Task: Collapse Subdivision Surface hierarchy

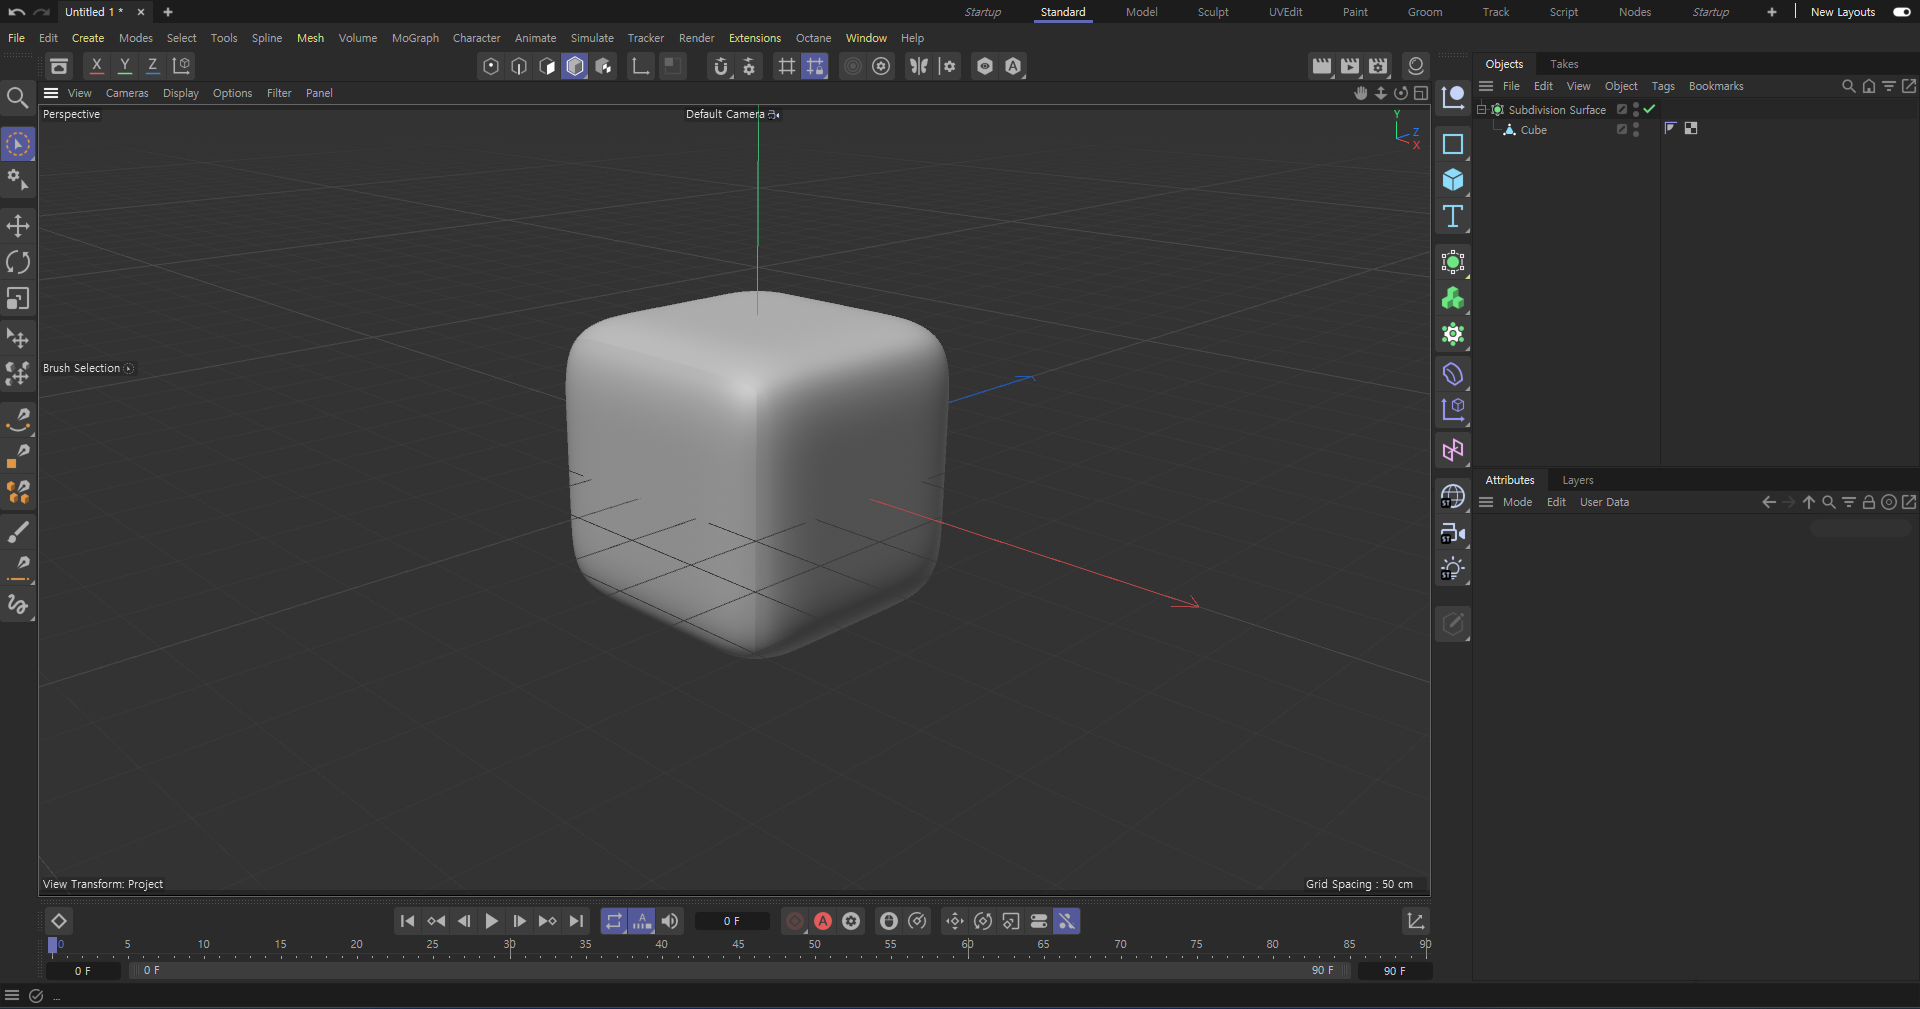Action: click(x=1481, y=109)
